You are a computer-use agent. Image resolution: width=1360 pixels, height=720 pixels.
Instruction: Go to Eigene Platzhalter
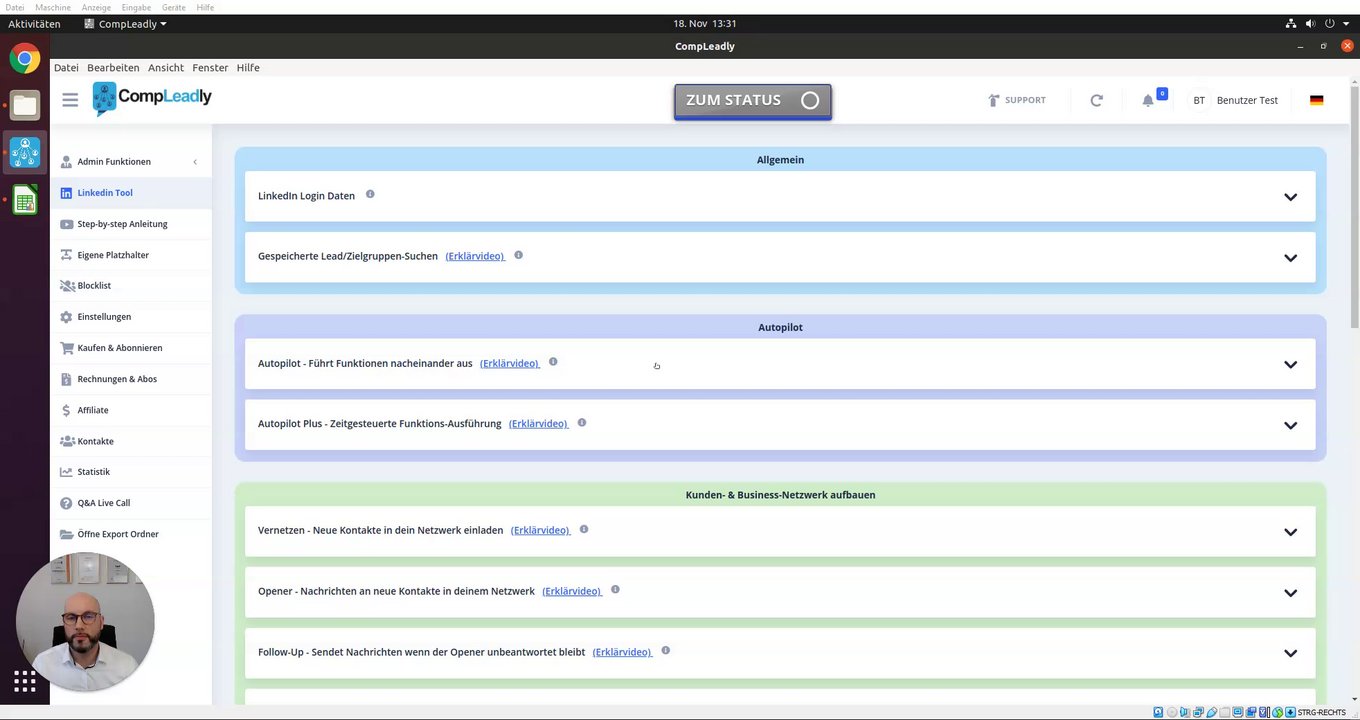pos(131,255)
